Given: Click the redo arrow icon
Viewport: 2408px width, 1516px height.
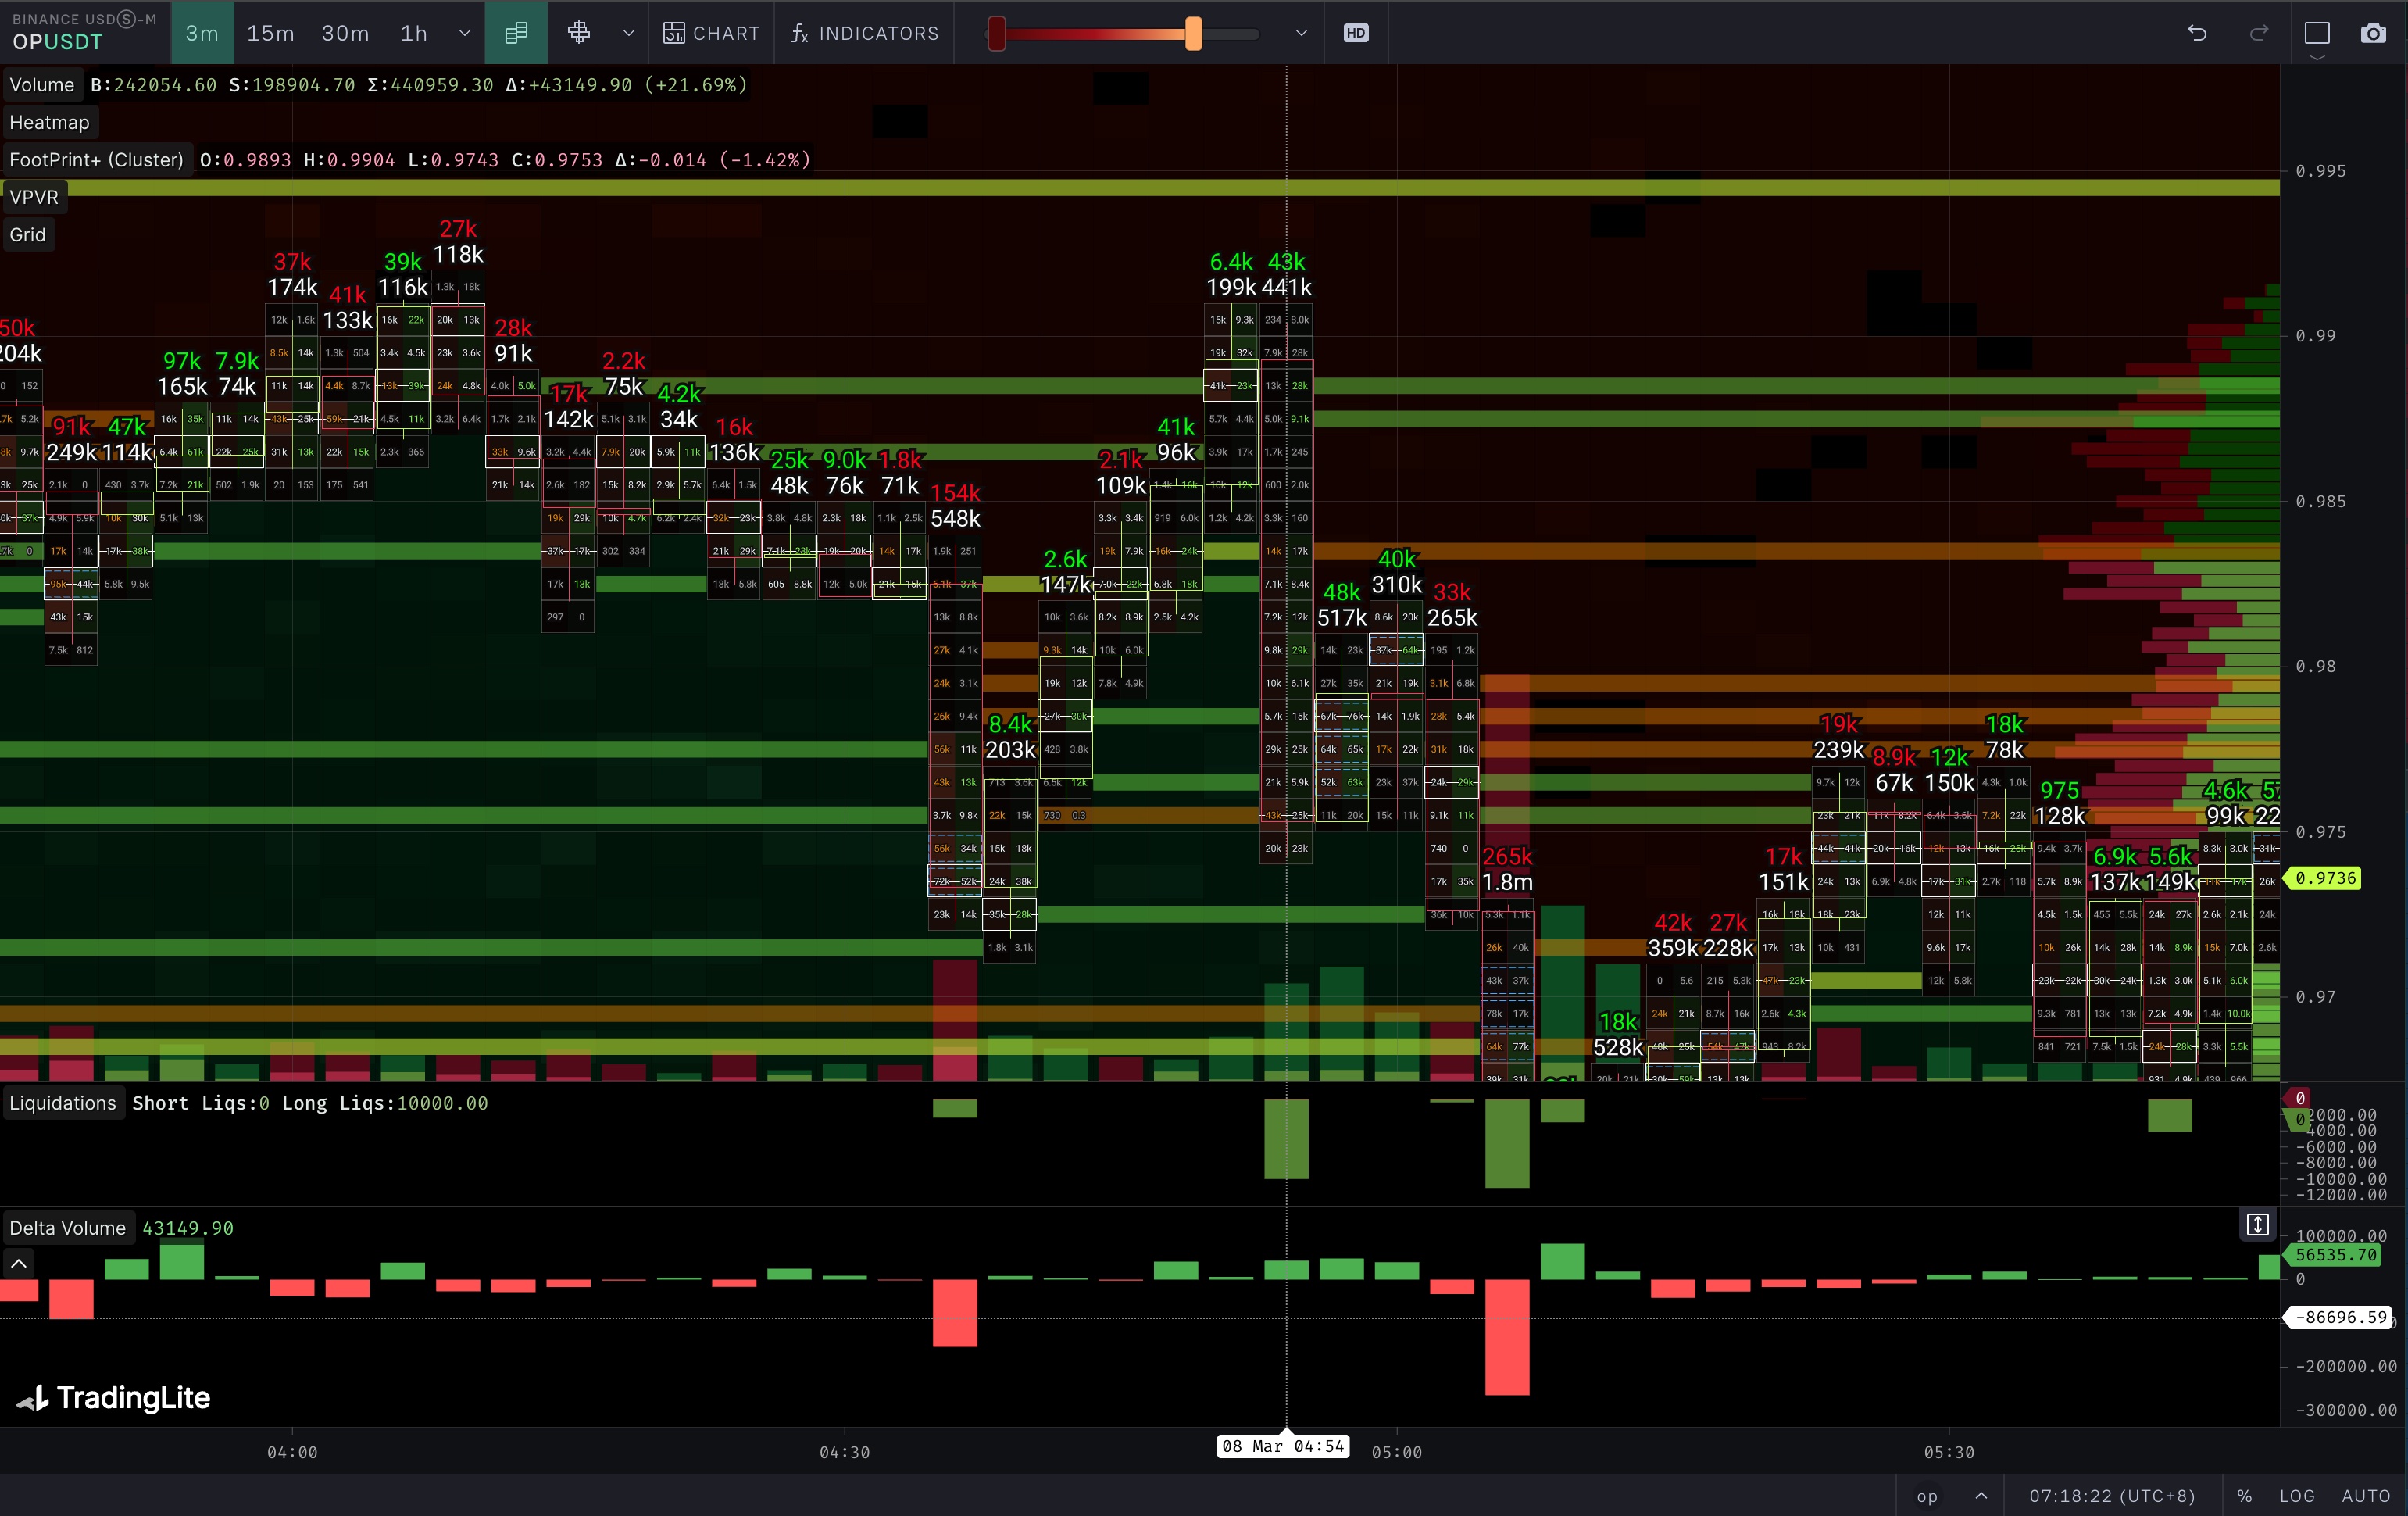Looking at the screenshot, I should [x=2258, y=33].
